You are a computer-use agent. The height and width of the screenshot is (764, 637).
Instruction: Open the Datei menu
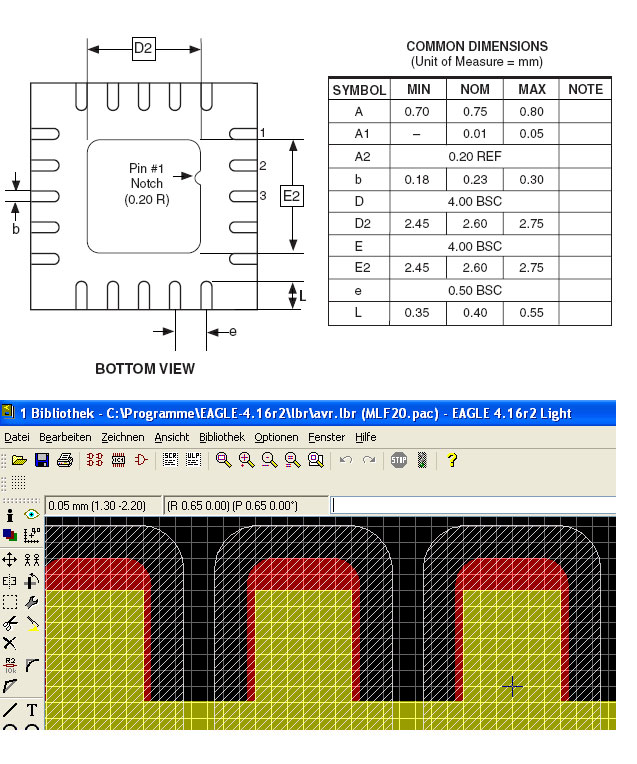(x=17, y=437)
